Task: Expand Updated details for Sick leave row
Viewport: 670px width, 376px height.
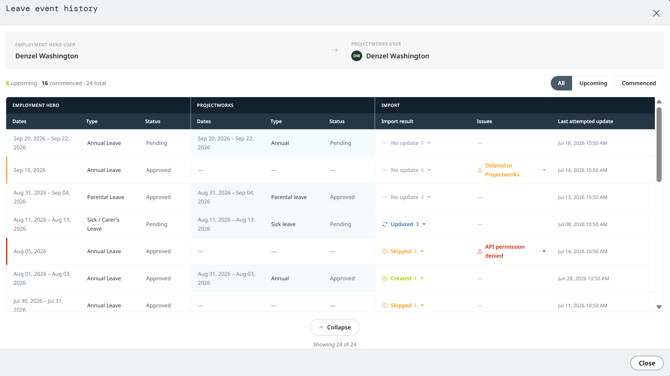Action: 424,224
